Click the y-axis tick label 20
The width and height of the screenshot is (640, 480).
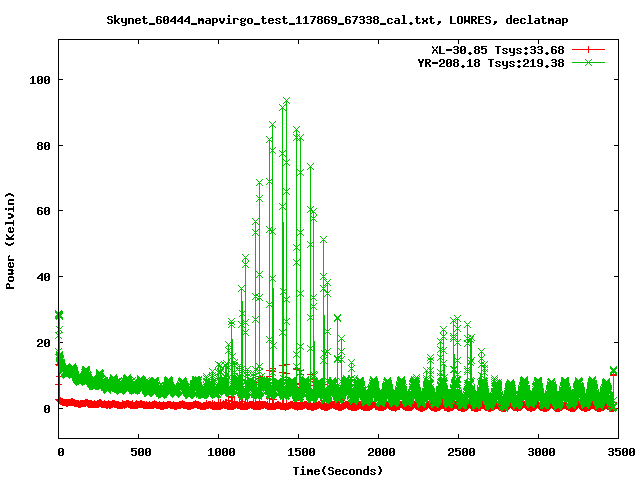tap(44, 343)
